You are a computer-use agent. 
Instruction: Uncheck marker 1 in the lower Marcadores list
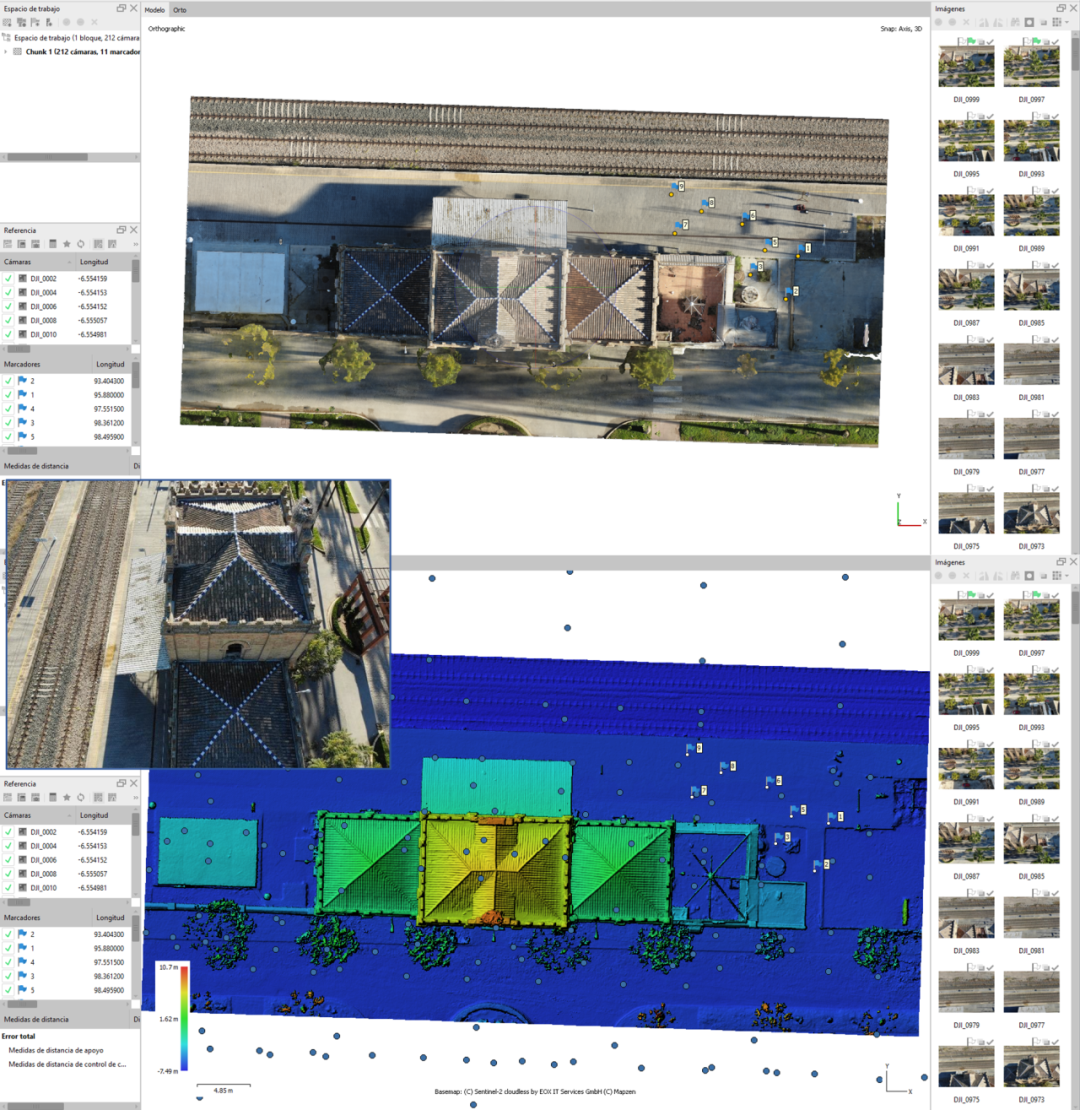pyautogui.click(x=8, y=949)
